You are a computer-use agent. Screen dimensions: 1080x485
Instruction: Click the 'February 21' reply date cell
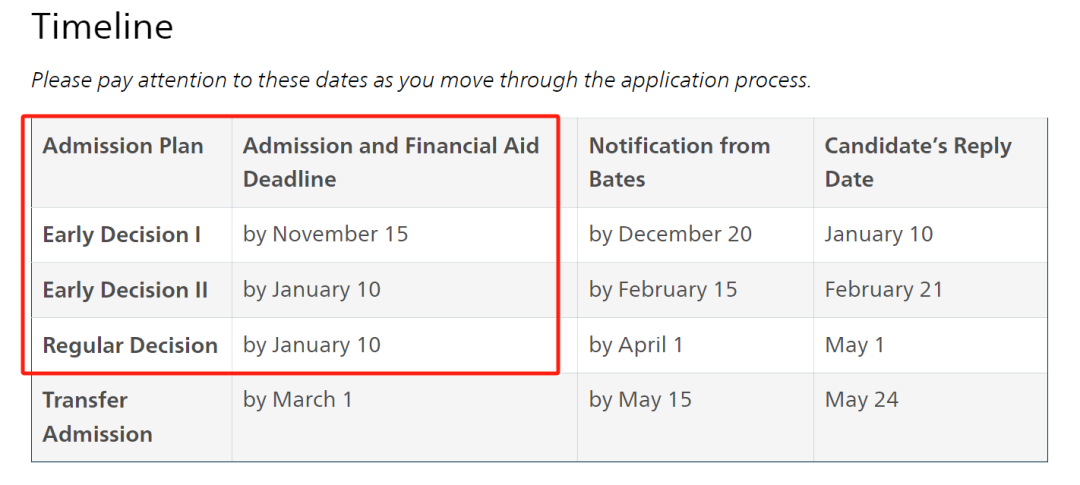pos(884,289)
